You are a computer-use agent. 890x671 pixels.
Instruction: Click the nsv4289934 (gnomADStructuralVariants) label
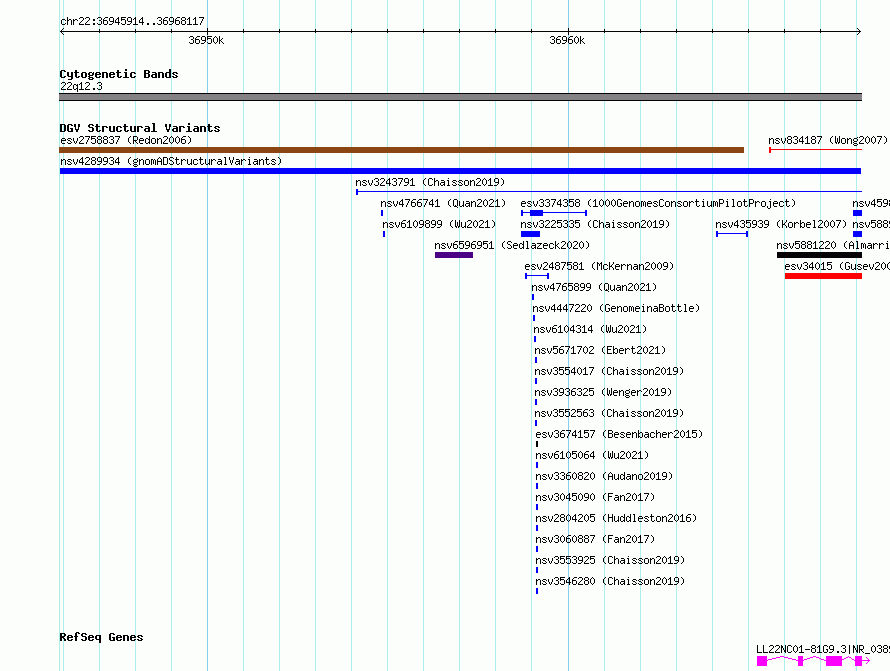click(x=171, y=161)
